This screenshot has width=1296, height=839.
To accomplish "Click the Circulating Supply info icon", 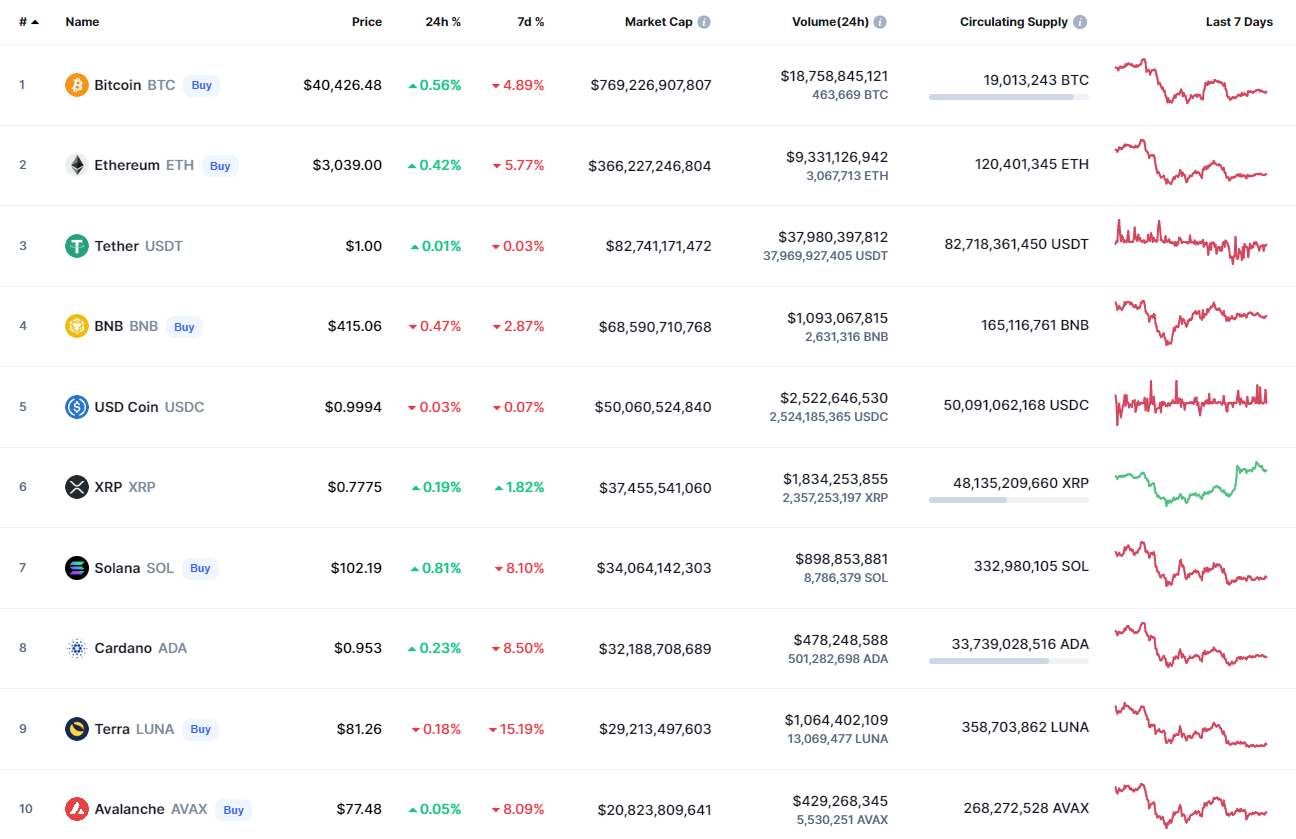I will tap(1080, 22).
